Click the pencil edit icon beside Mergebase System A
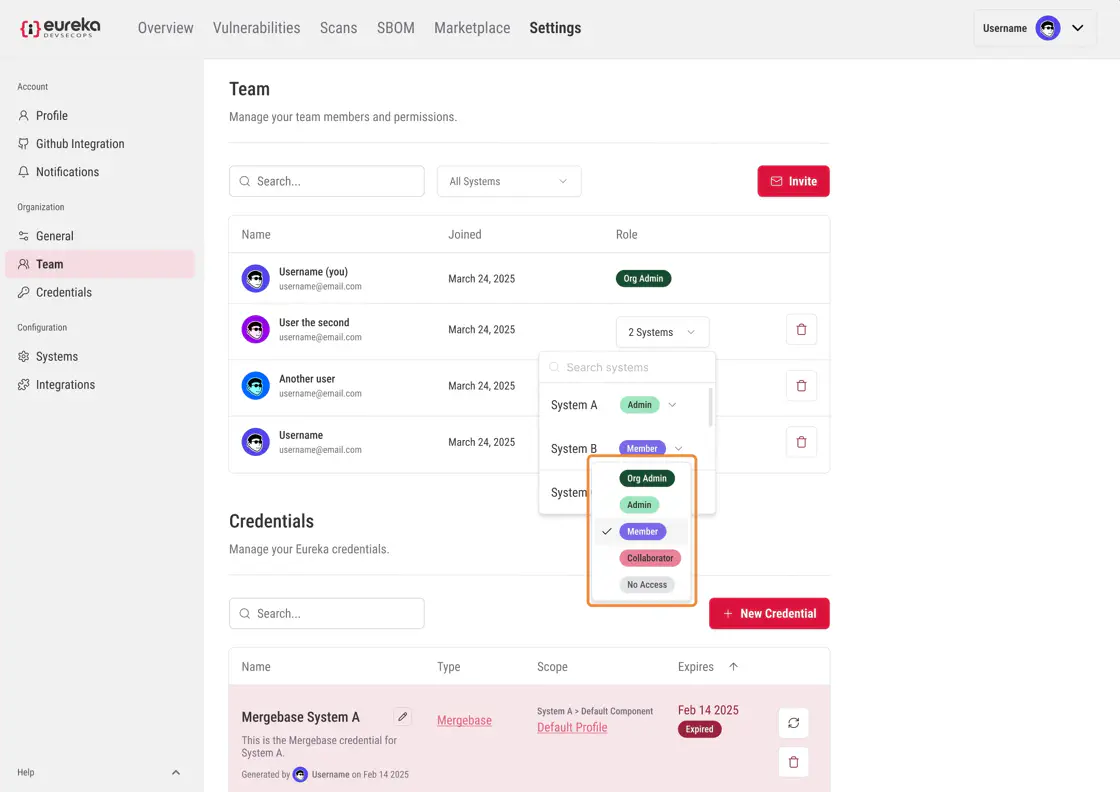Screen dimensions: 1120x792 [x=402, y=716]
